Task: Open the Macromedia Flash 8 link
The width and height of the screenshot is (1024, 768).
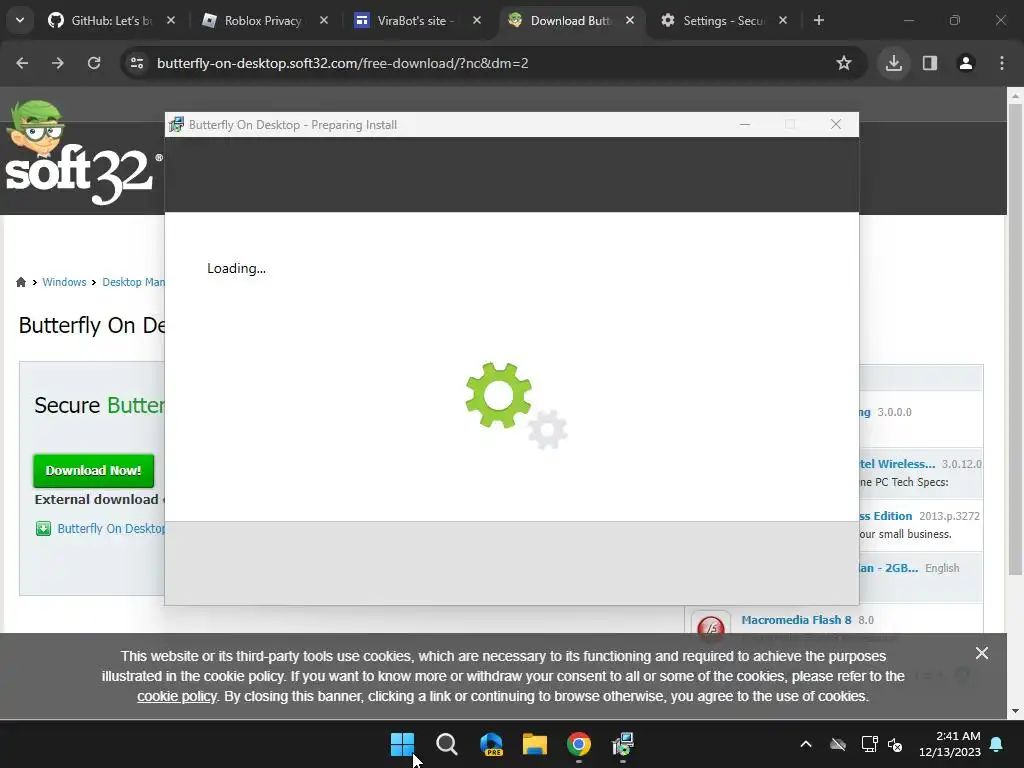Action: pos(796,620)
